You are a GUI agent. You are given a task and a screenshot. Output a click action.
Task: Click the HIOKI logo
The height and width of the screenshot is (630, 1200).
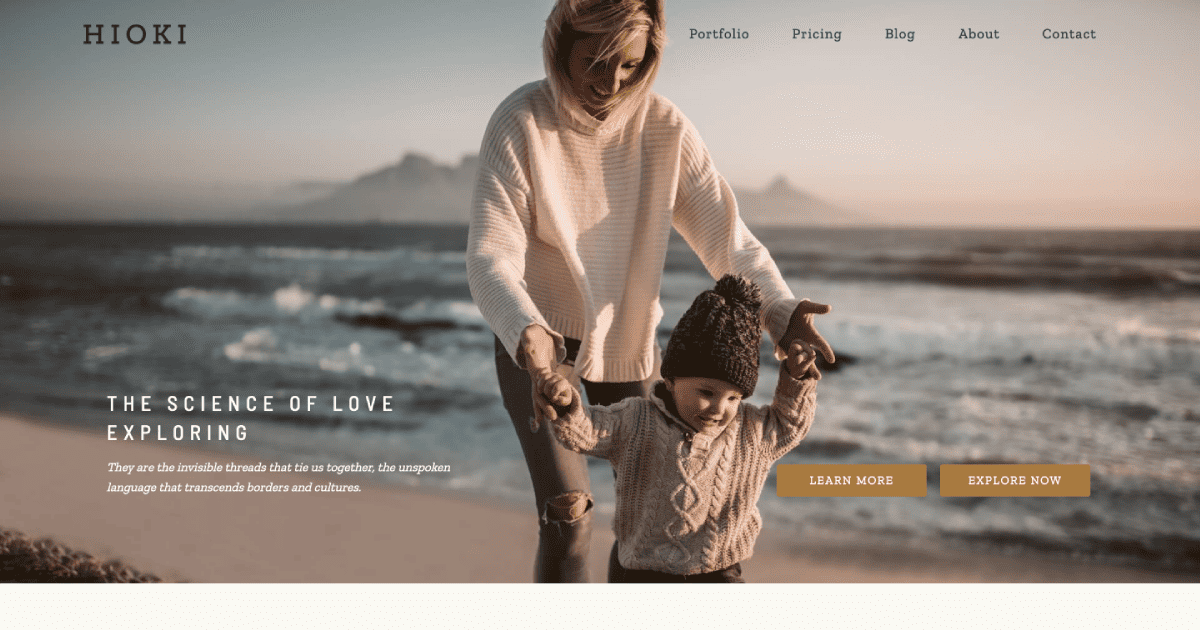click(135, 34)
